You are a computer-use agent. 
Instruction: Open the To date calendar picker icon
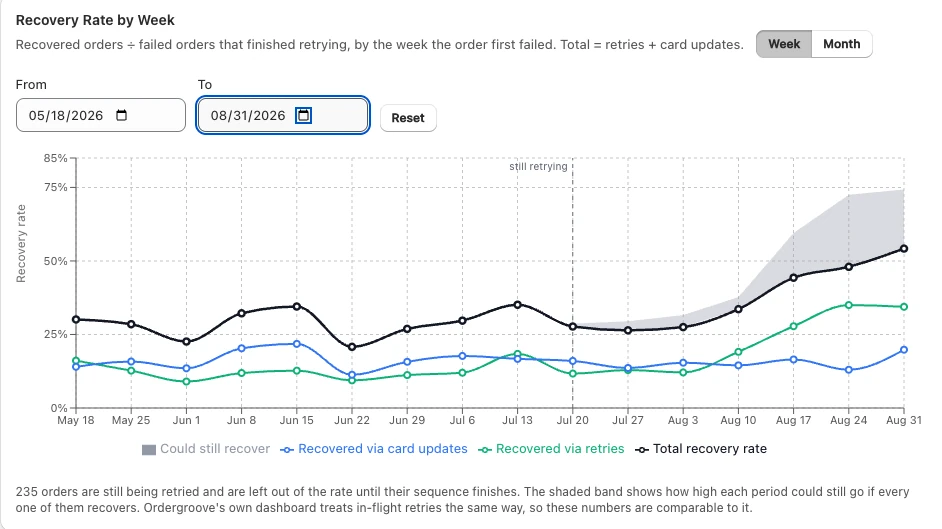pos(303,115)
